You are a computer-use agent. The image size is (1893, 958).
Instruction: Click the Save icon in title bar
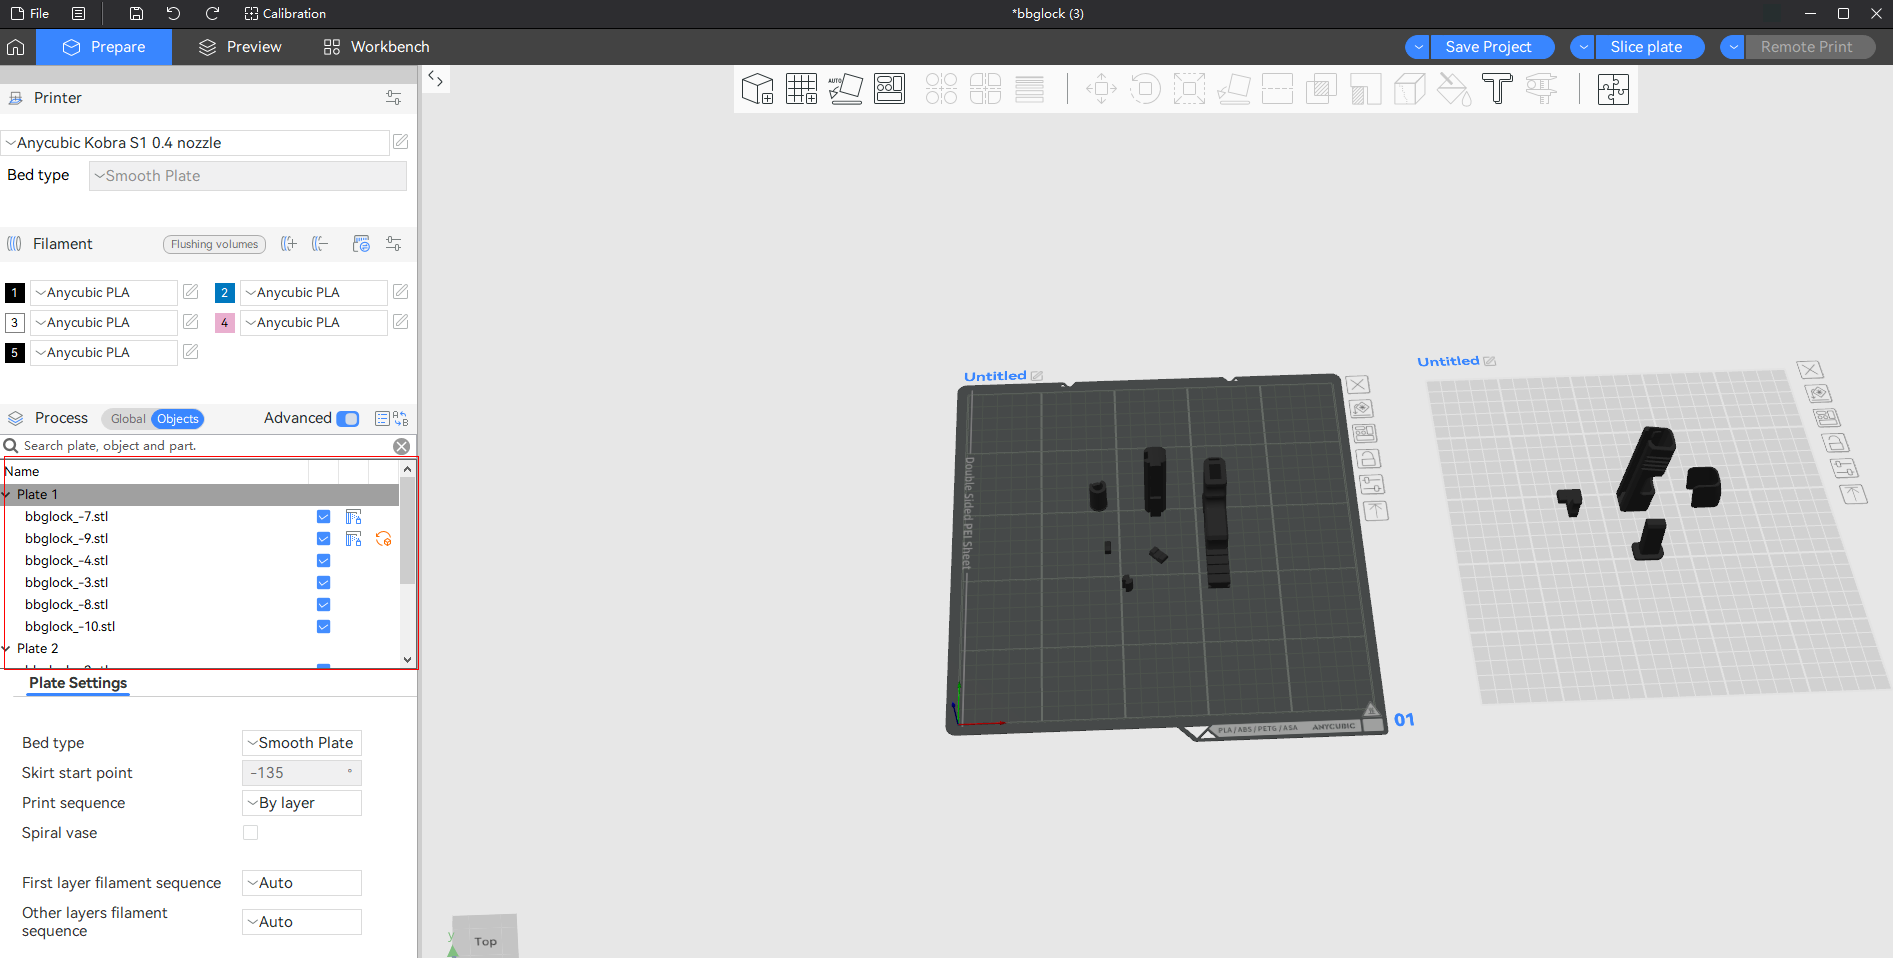pyautogui.click(x=136, y=13)
